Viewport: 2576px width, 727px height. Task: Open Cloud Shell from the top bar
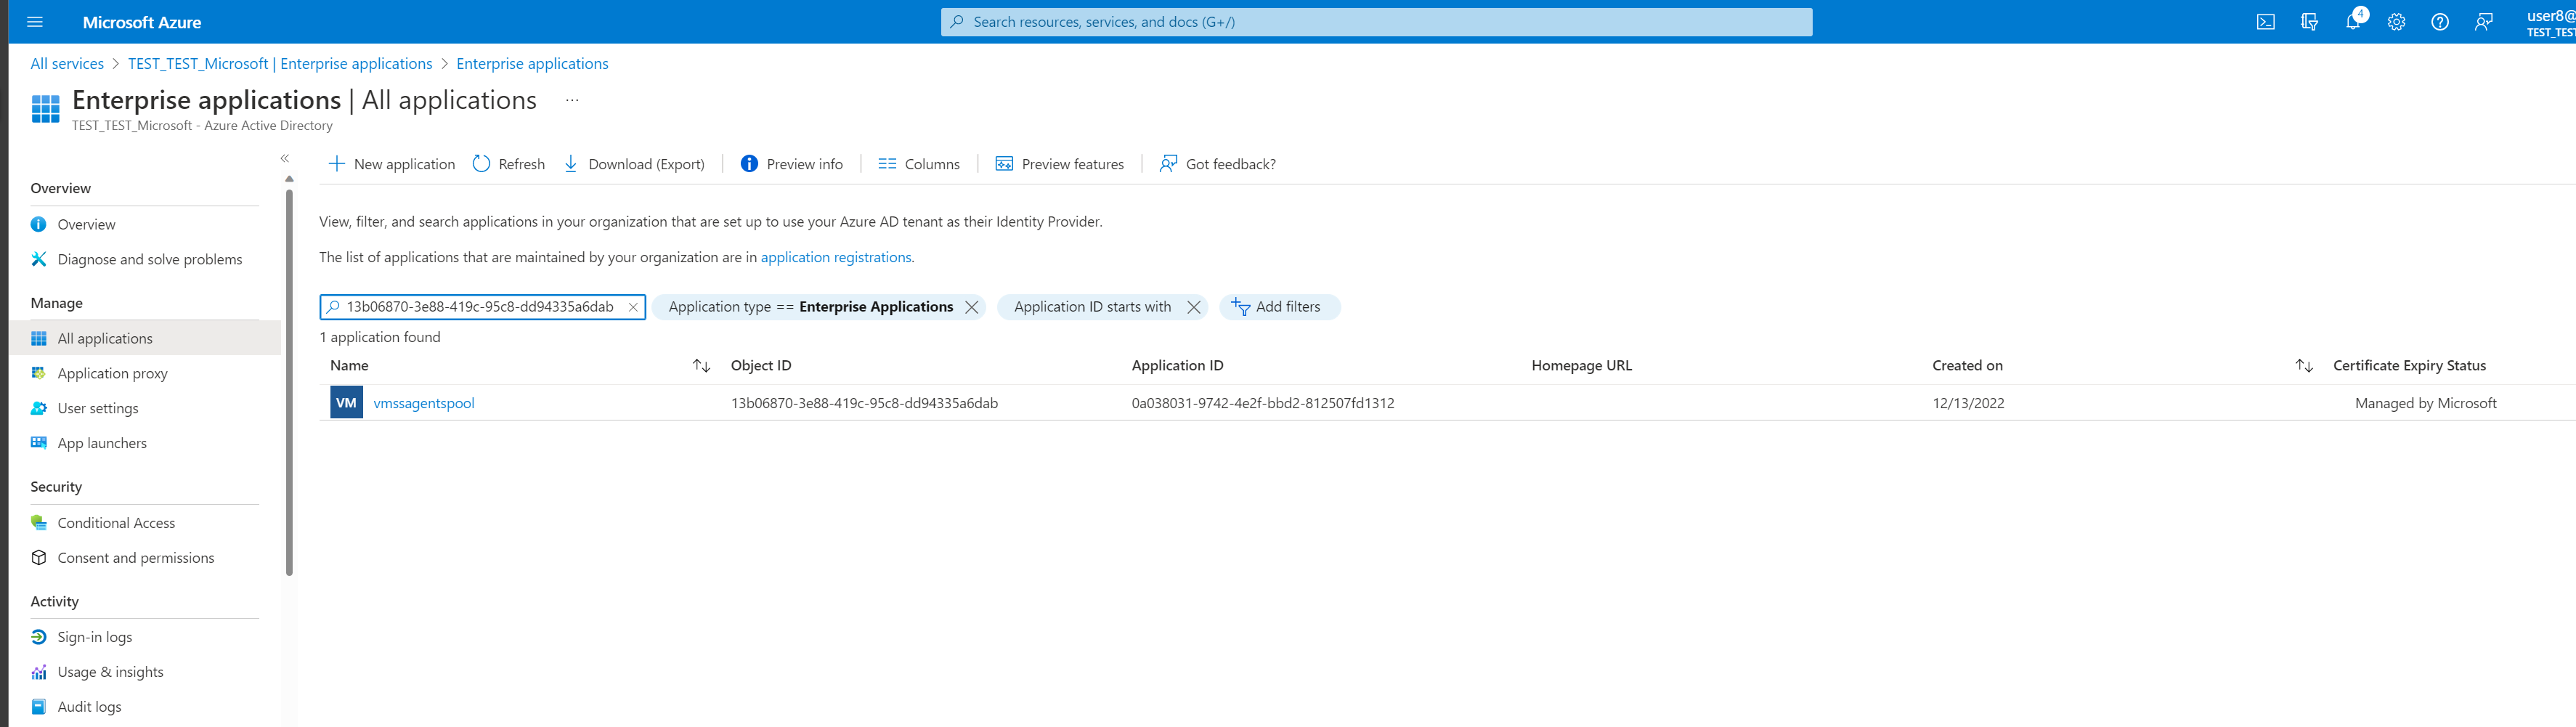pos(2265,21)
